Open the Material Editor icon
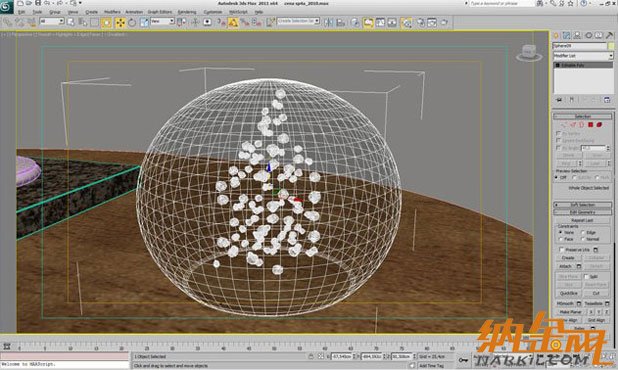Screen dimensions: 618x370 point(407,22)
